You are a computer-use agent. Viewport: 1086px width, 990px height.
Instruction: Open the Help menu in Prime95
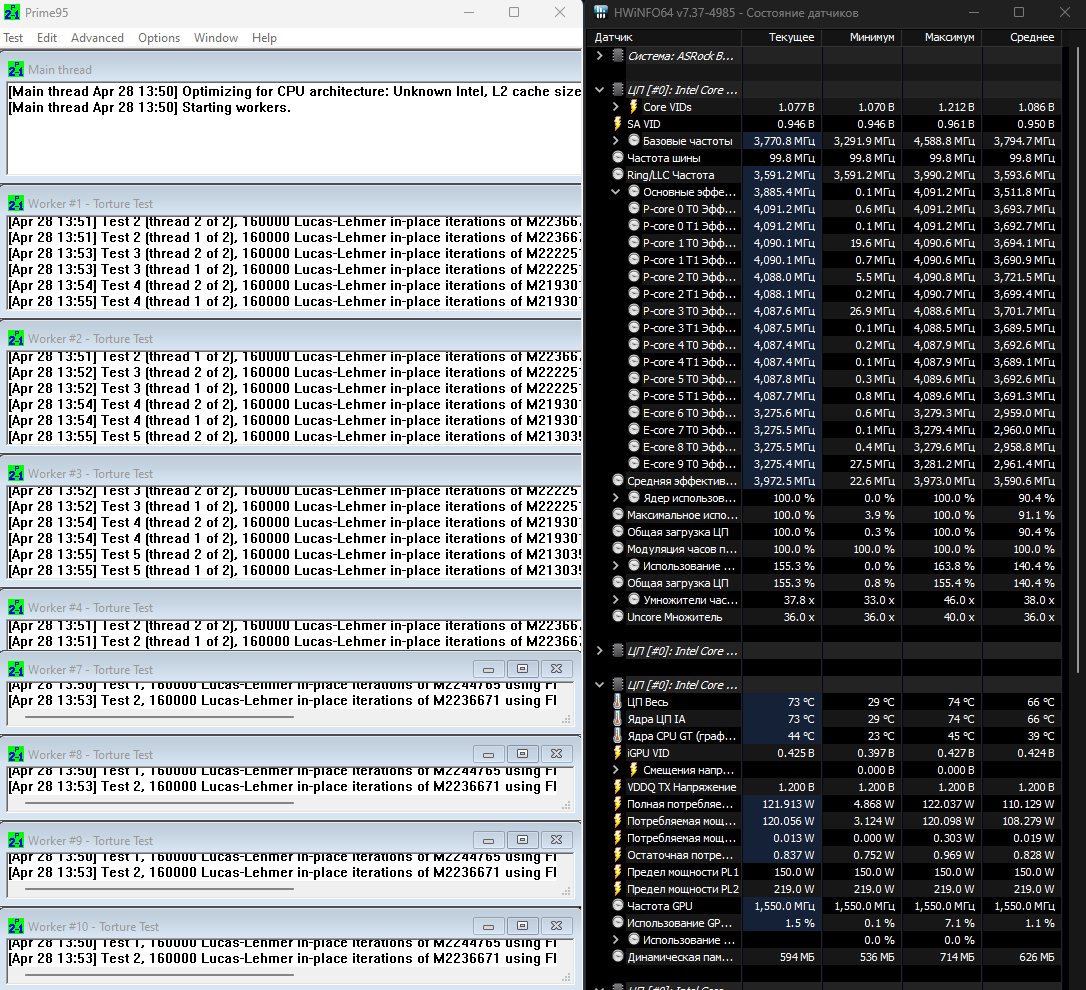(264, 38)
